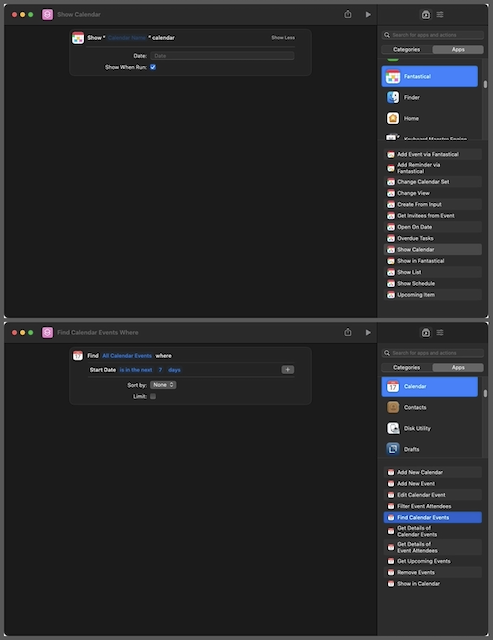Viewport: 493px width, 640px height.
Task: Share the Find Calendar Events Where shortcut
Action: click(347, 332)
